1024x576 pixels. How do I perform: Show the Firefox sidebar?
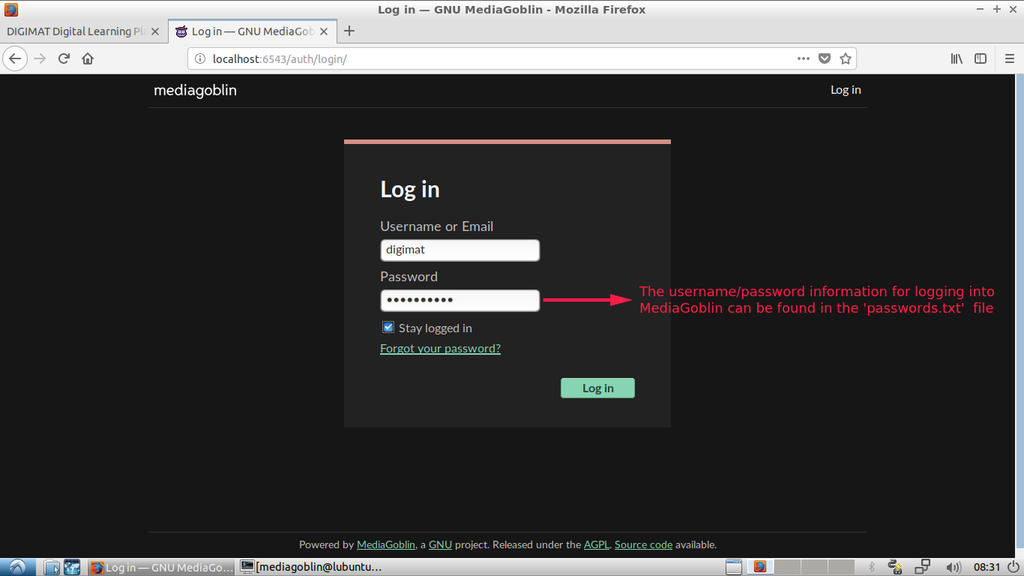pos(981,59)
